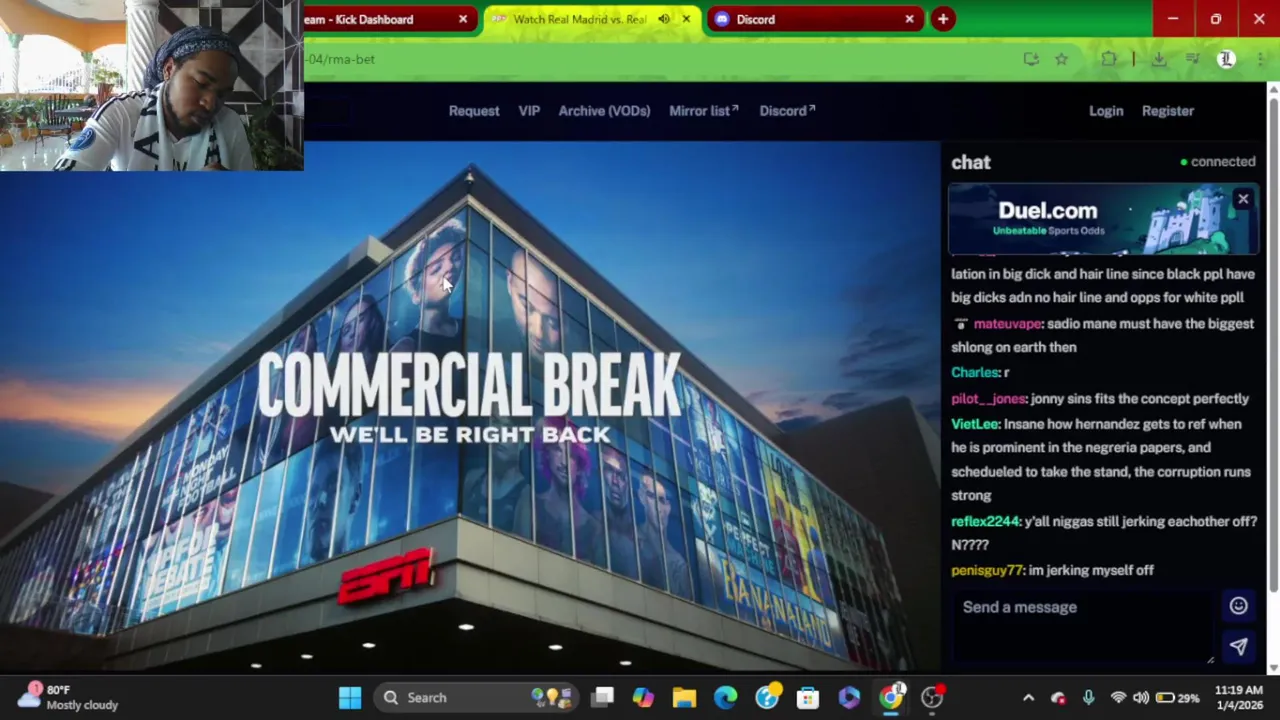Close the Watch Real Madrid tab
Image resolution: width=1280 pixels, height=720 pixels.
[x=686, y=19]
